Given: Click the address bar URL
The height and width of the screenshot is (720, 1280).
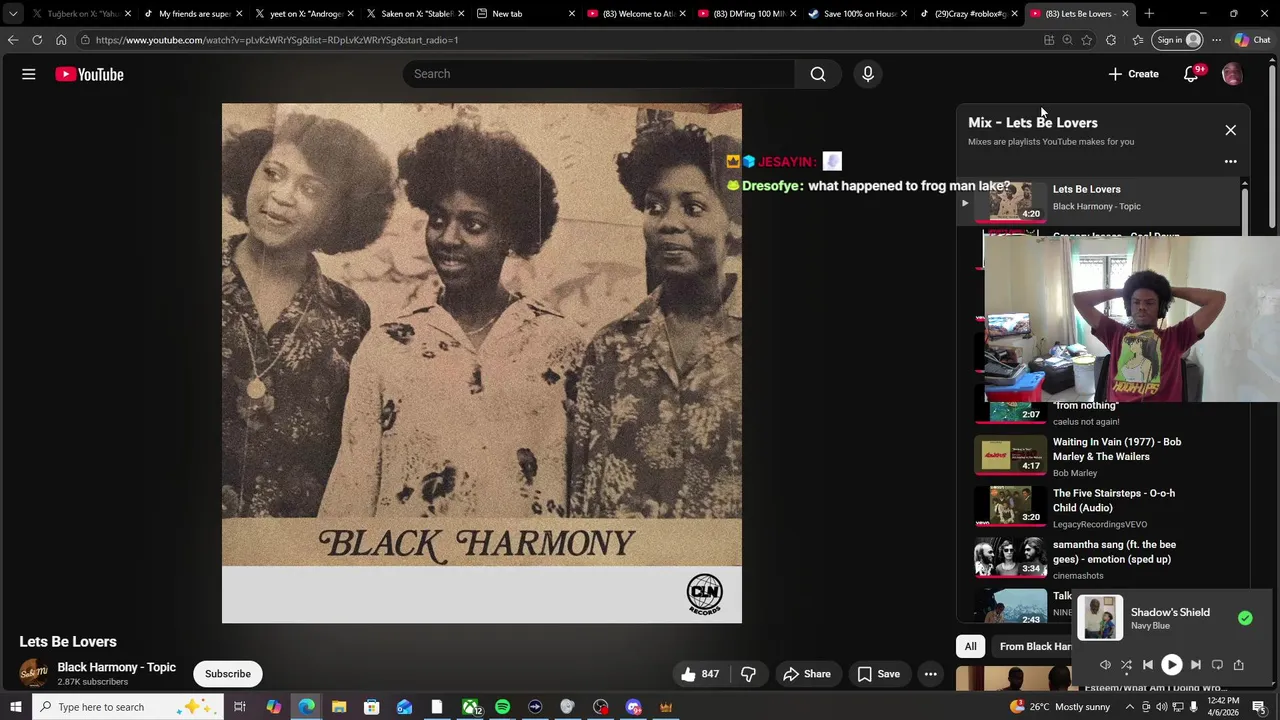Looking at the screenshot, I should pyautogui.click(x=277, y=40).
